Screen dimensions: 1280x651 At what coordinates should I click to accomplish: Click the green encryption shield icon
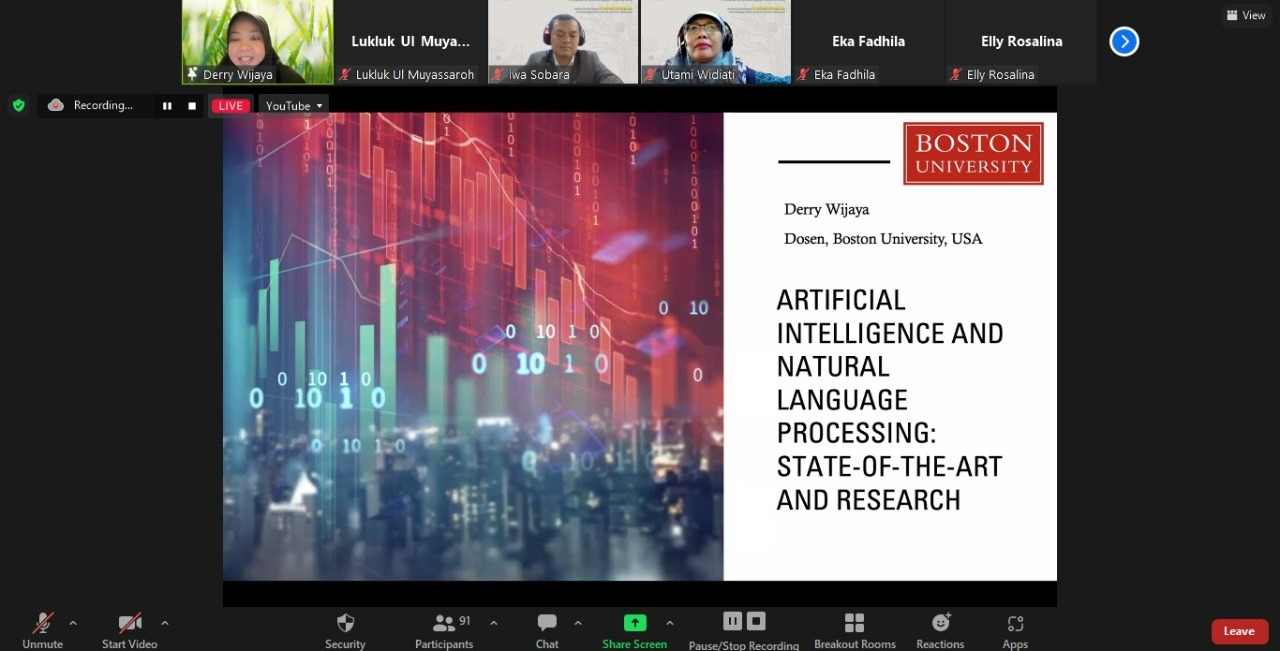[18, 105]
